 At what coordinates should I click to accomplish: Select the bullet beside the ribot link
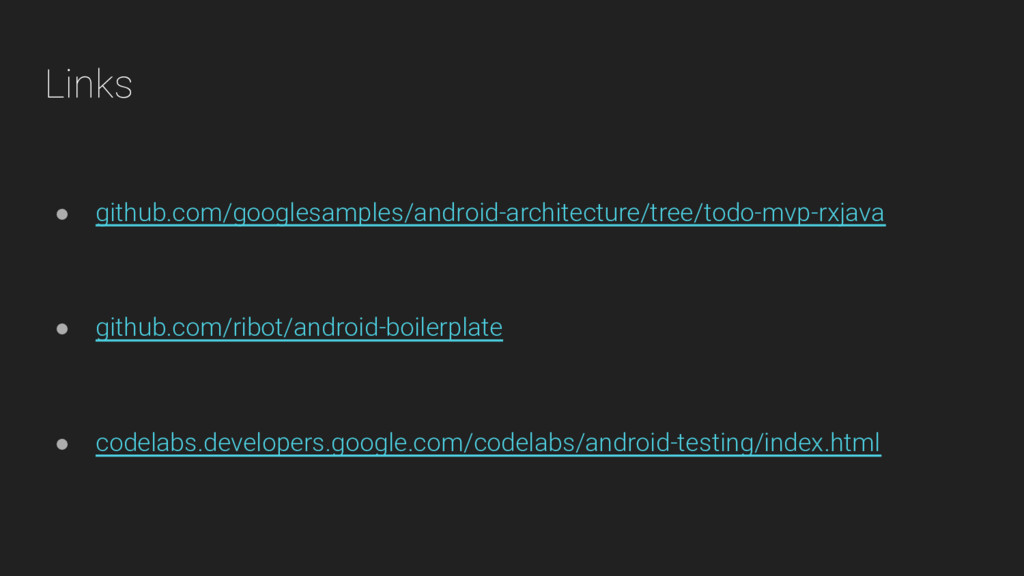62,328
